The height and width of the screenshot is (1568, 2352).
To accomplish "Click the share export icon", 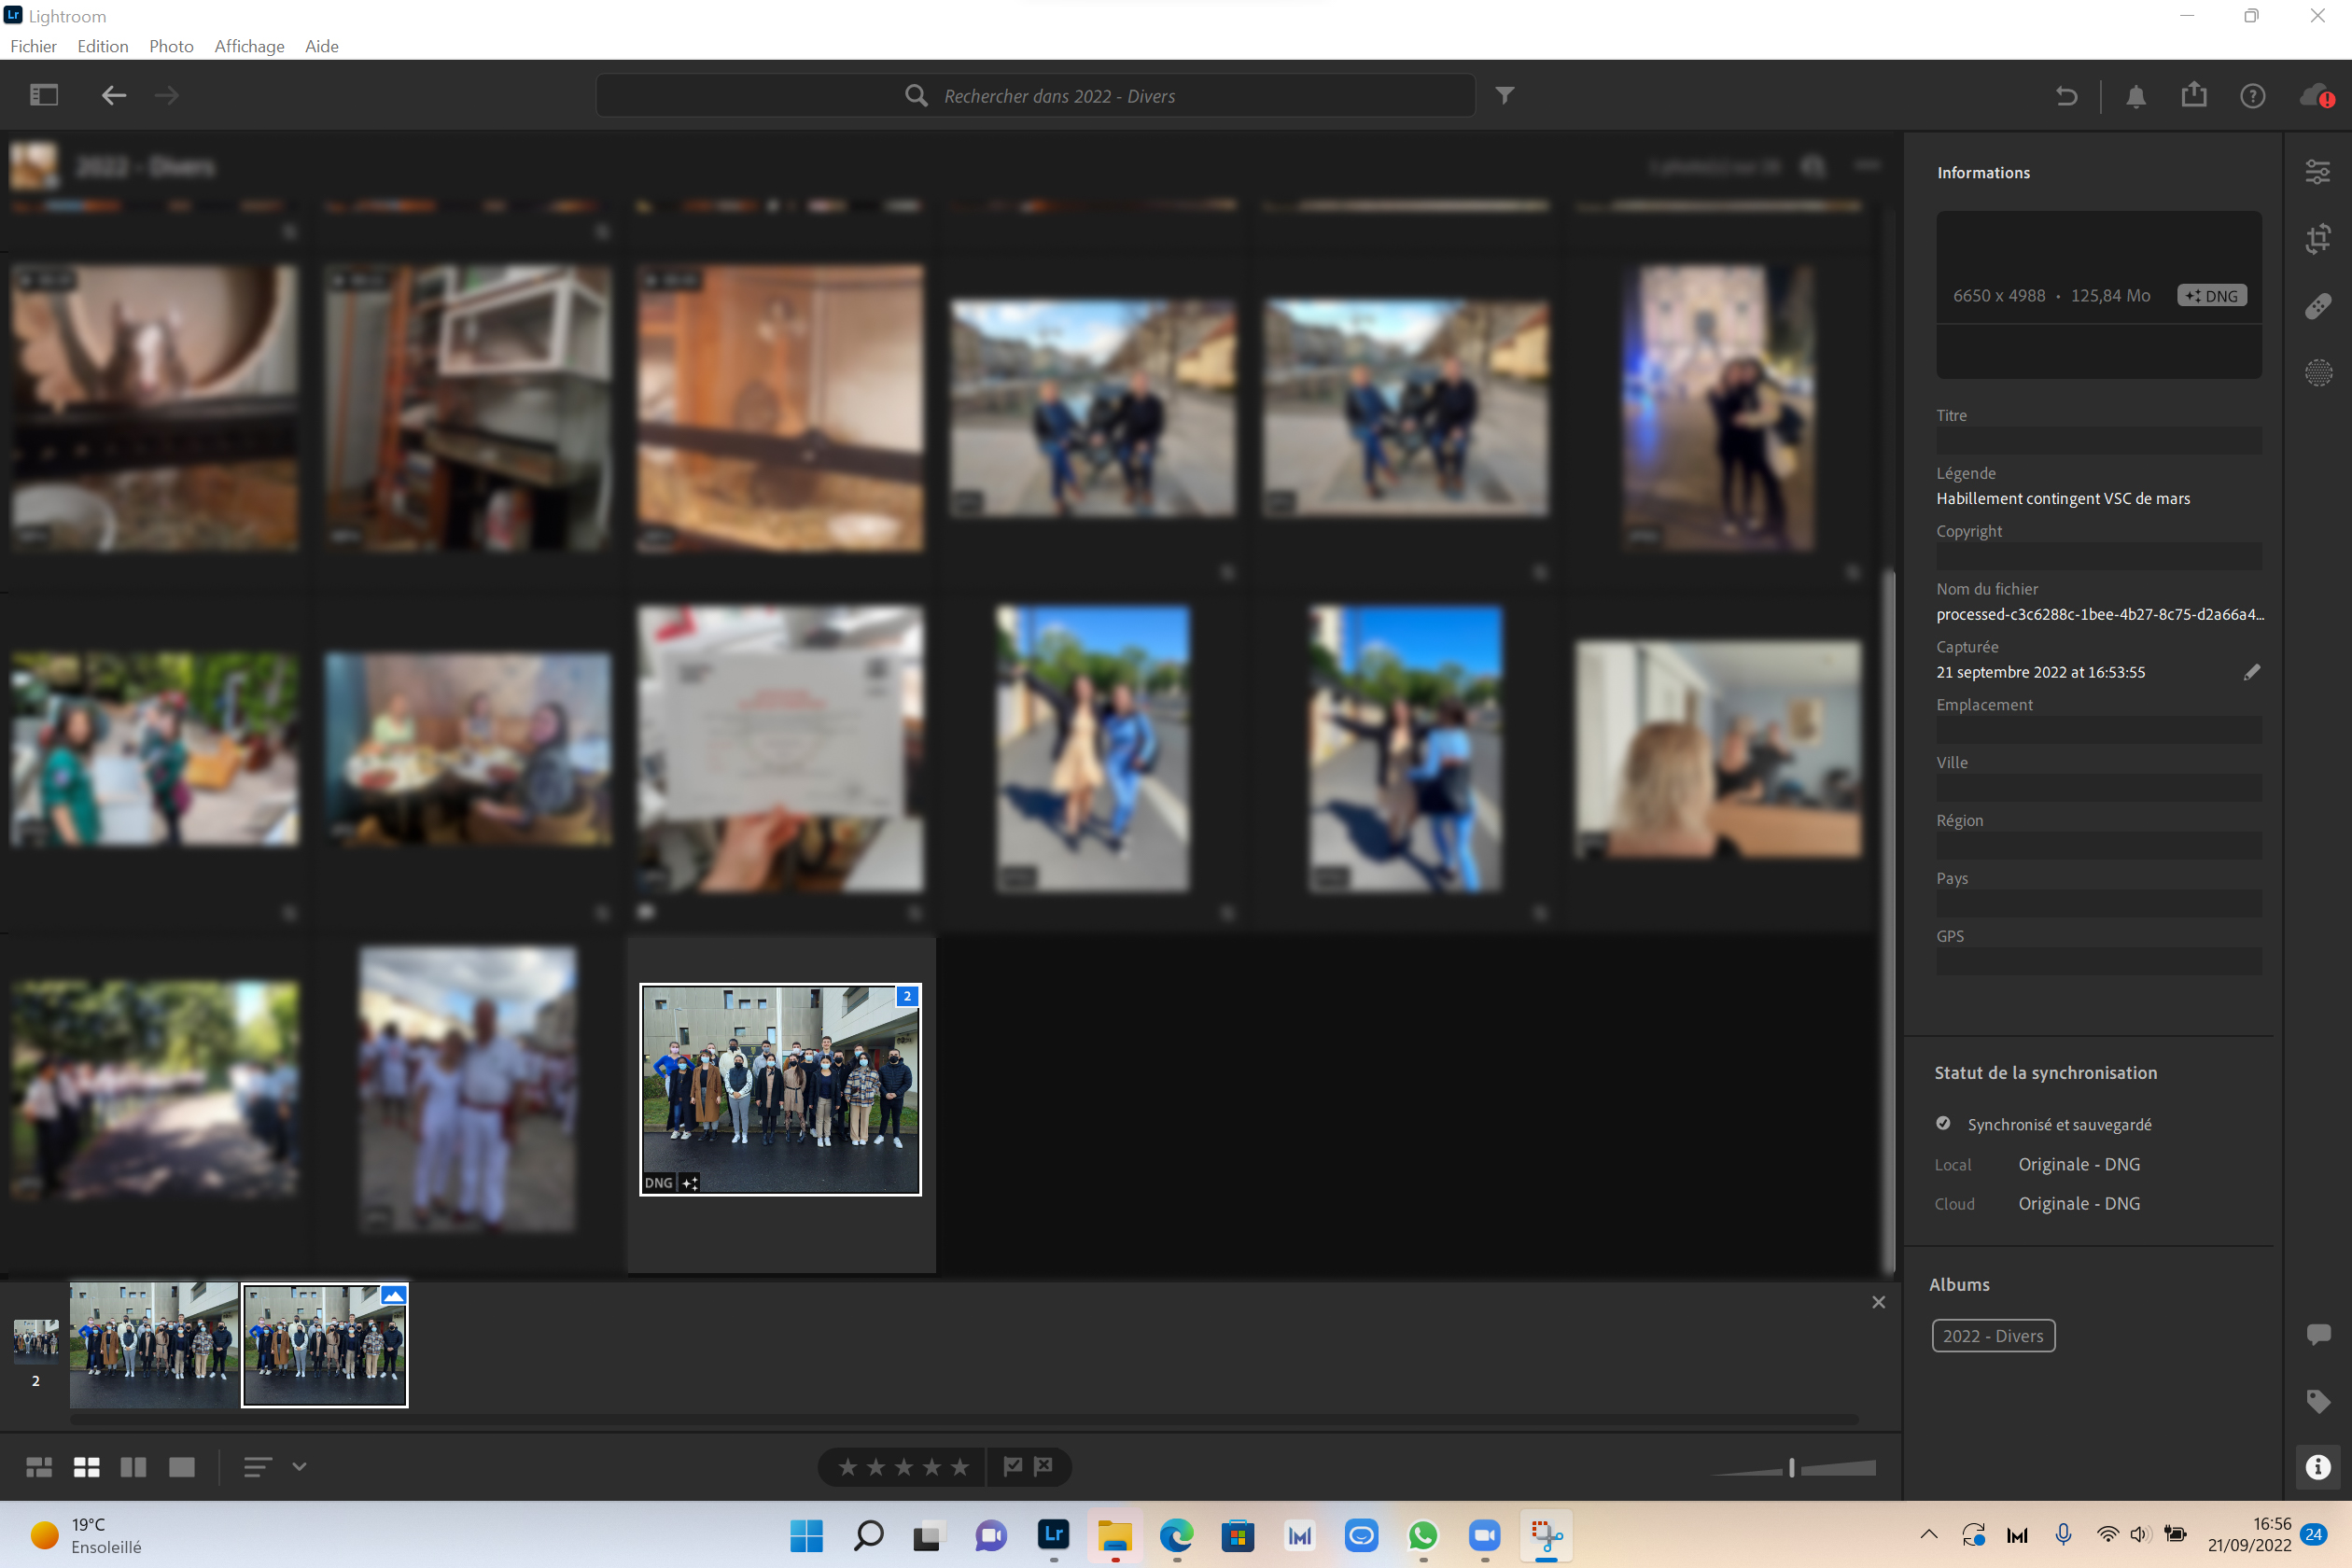I will coord(2194,95).
